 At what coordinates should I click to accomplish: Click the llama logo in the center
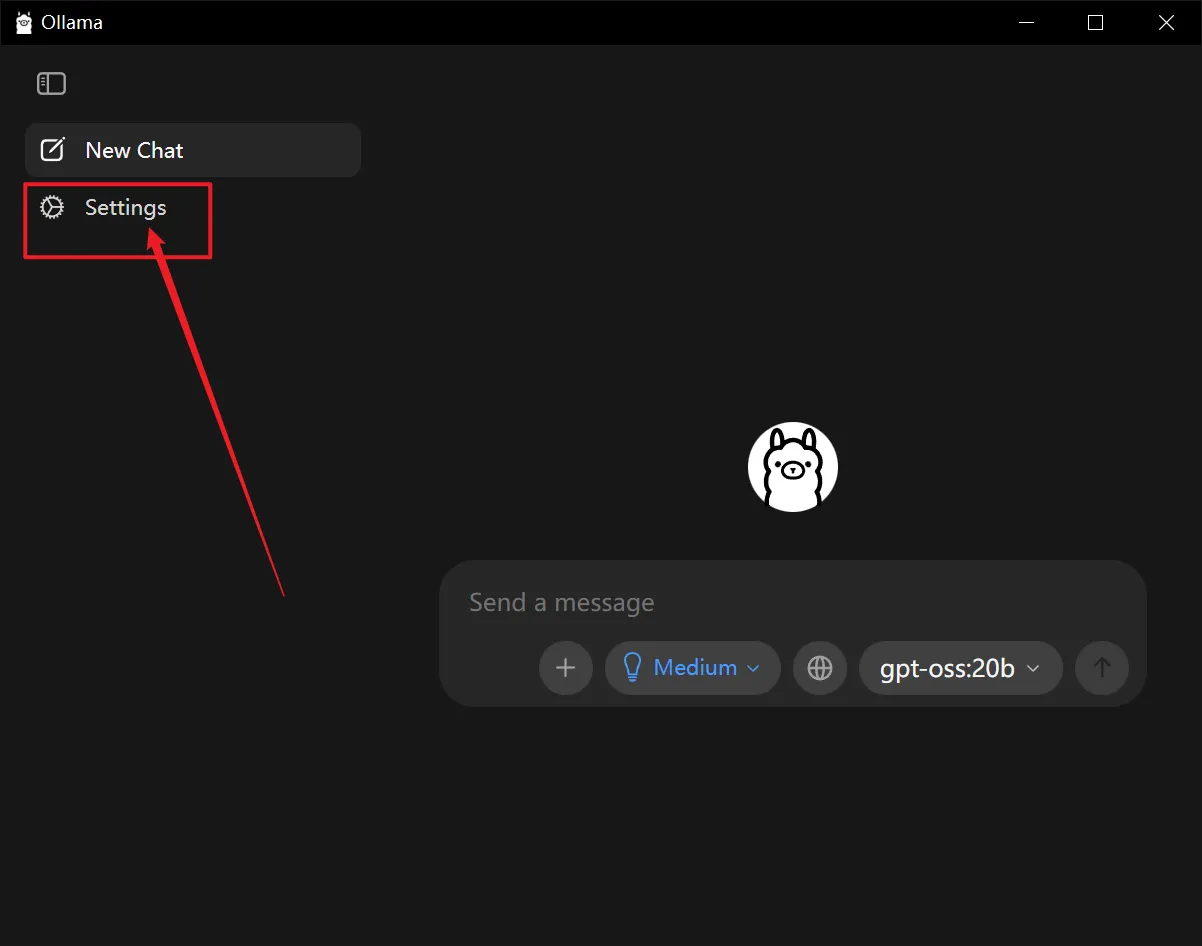pos(793,467)
